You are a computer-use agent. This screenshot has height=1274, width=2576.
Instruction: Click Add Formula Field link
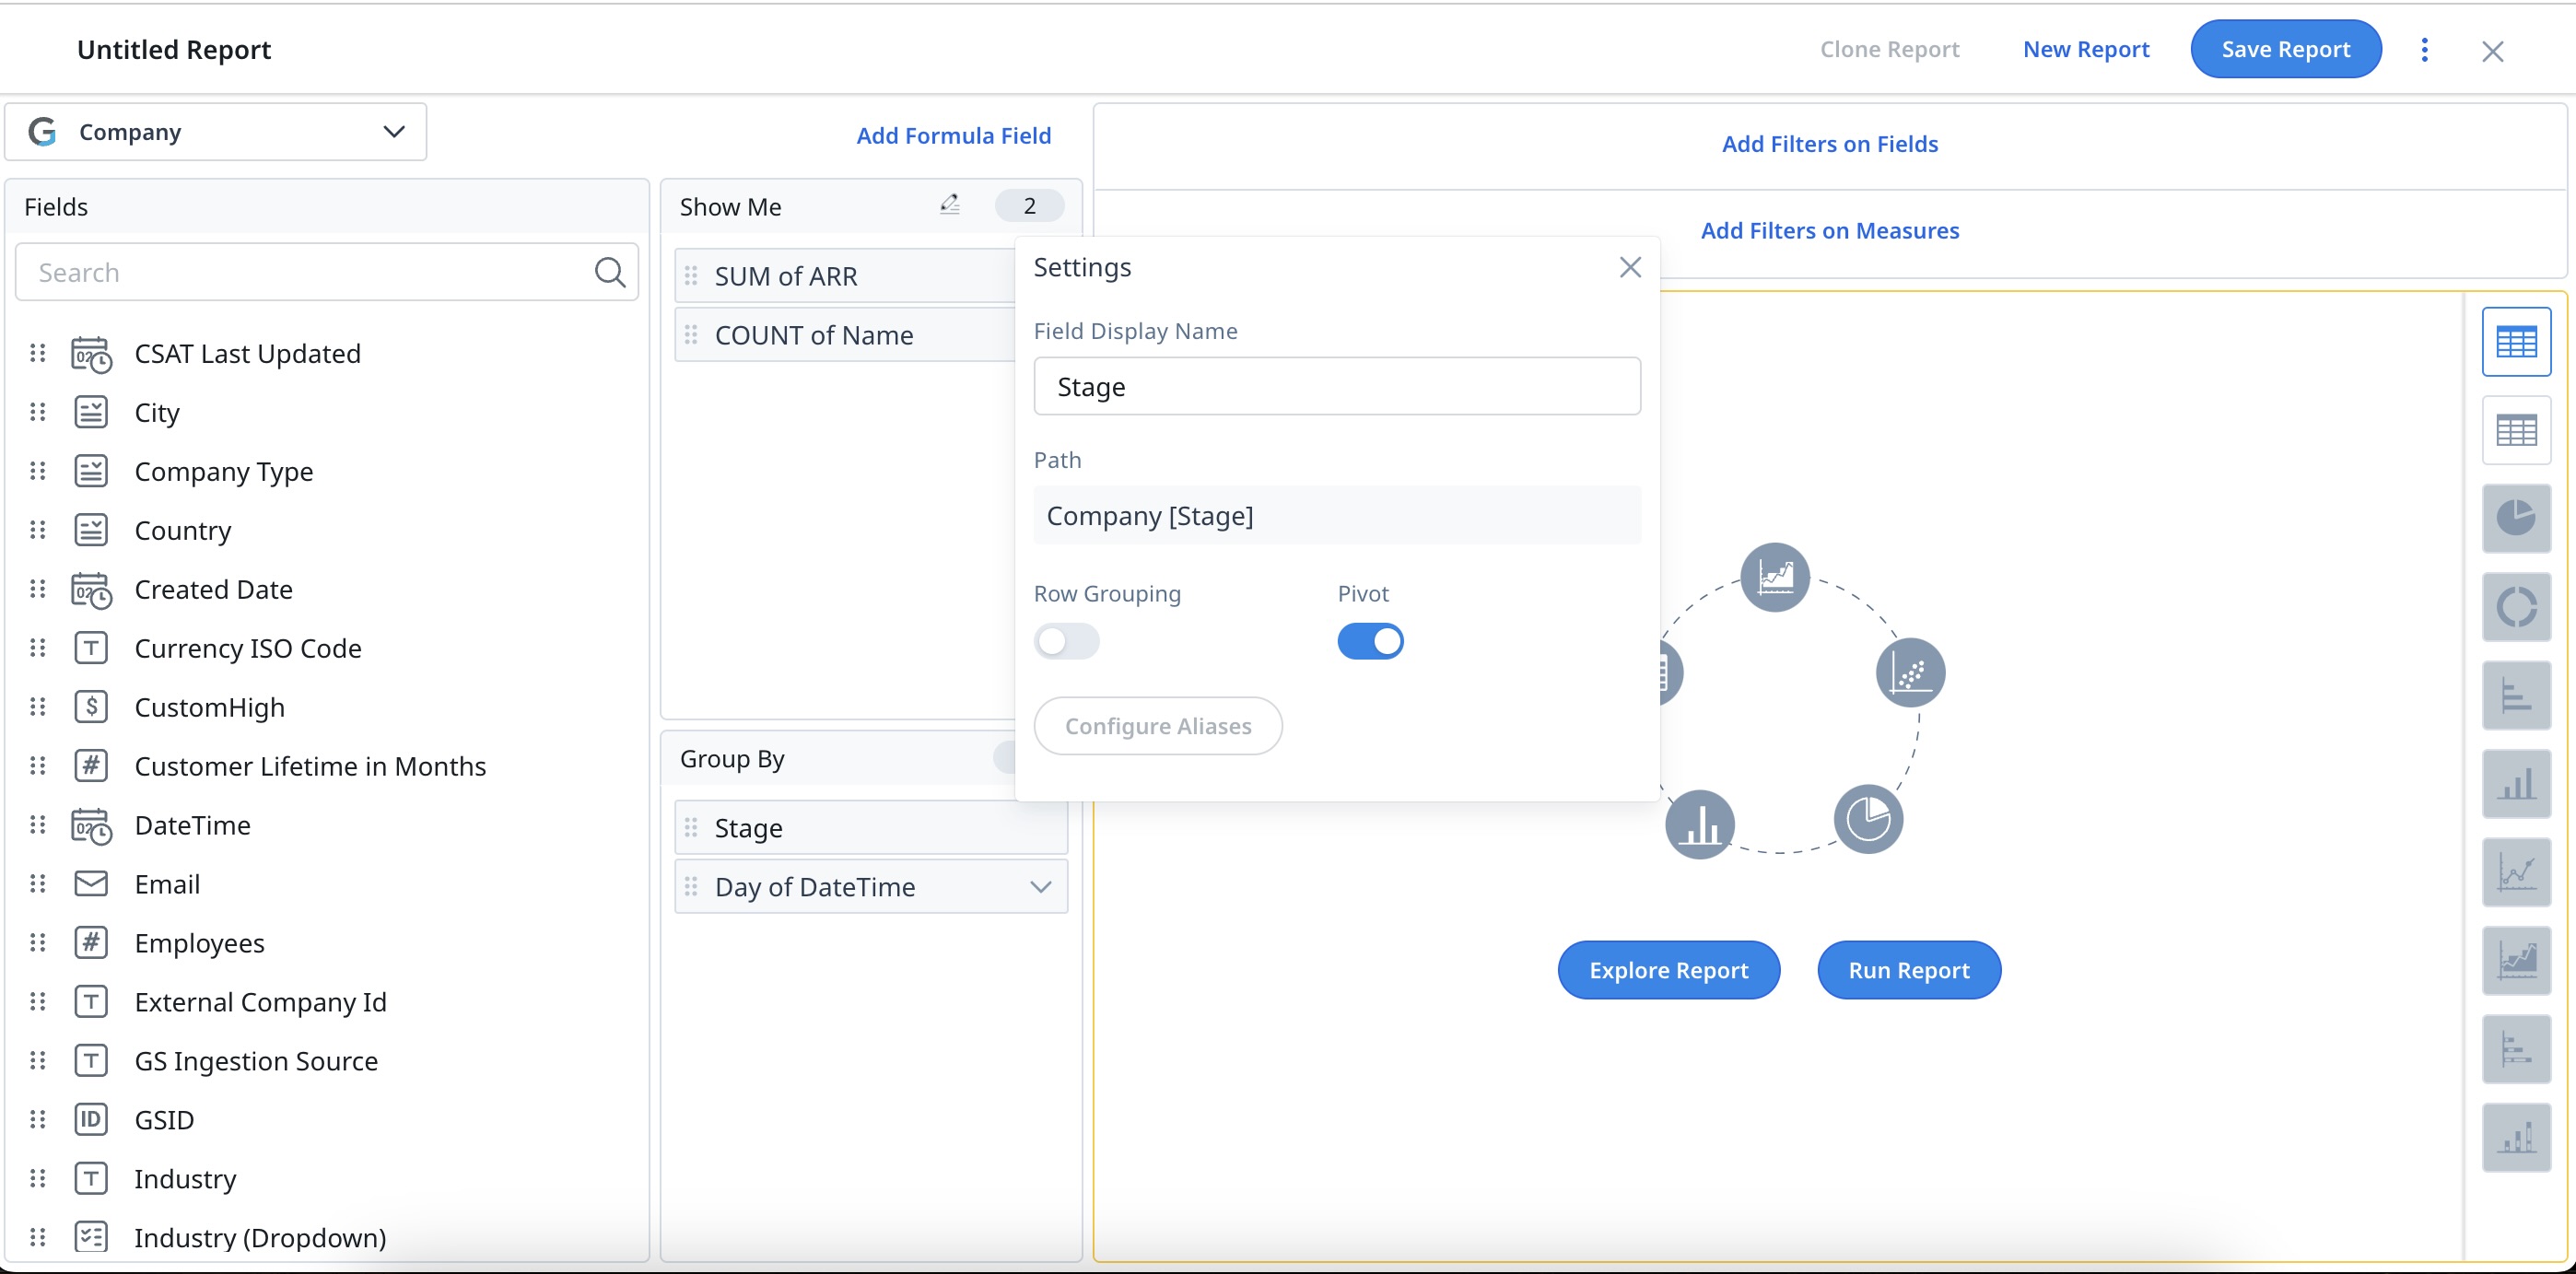[953, 135]
